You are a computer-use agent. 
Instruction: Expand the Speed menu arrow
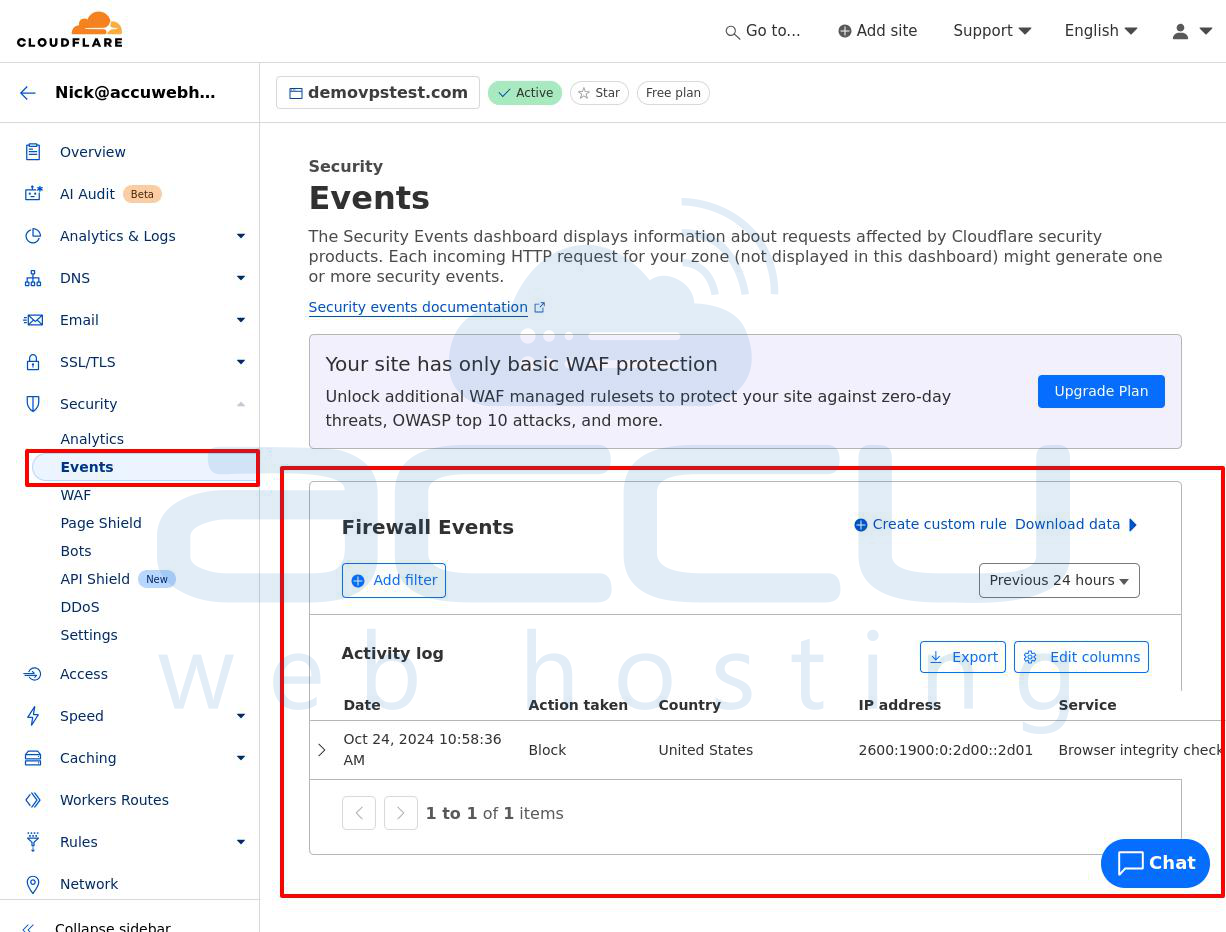(x=241, y=716)
